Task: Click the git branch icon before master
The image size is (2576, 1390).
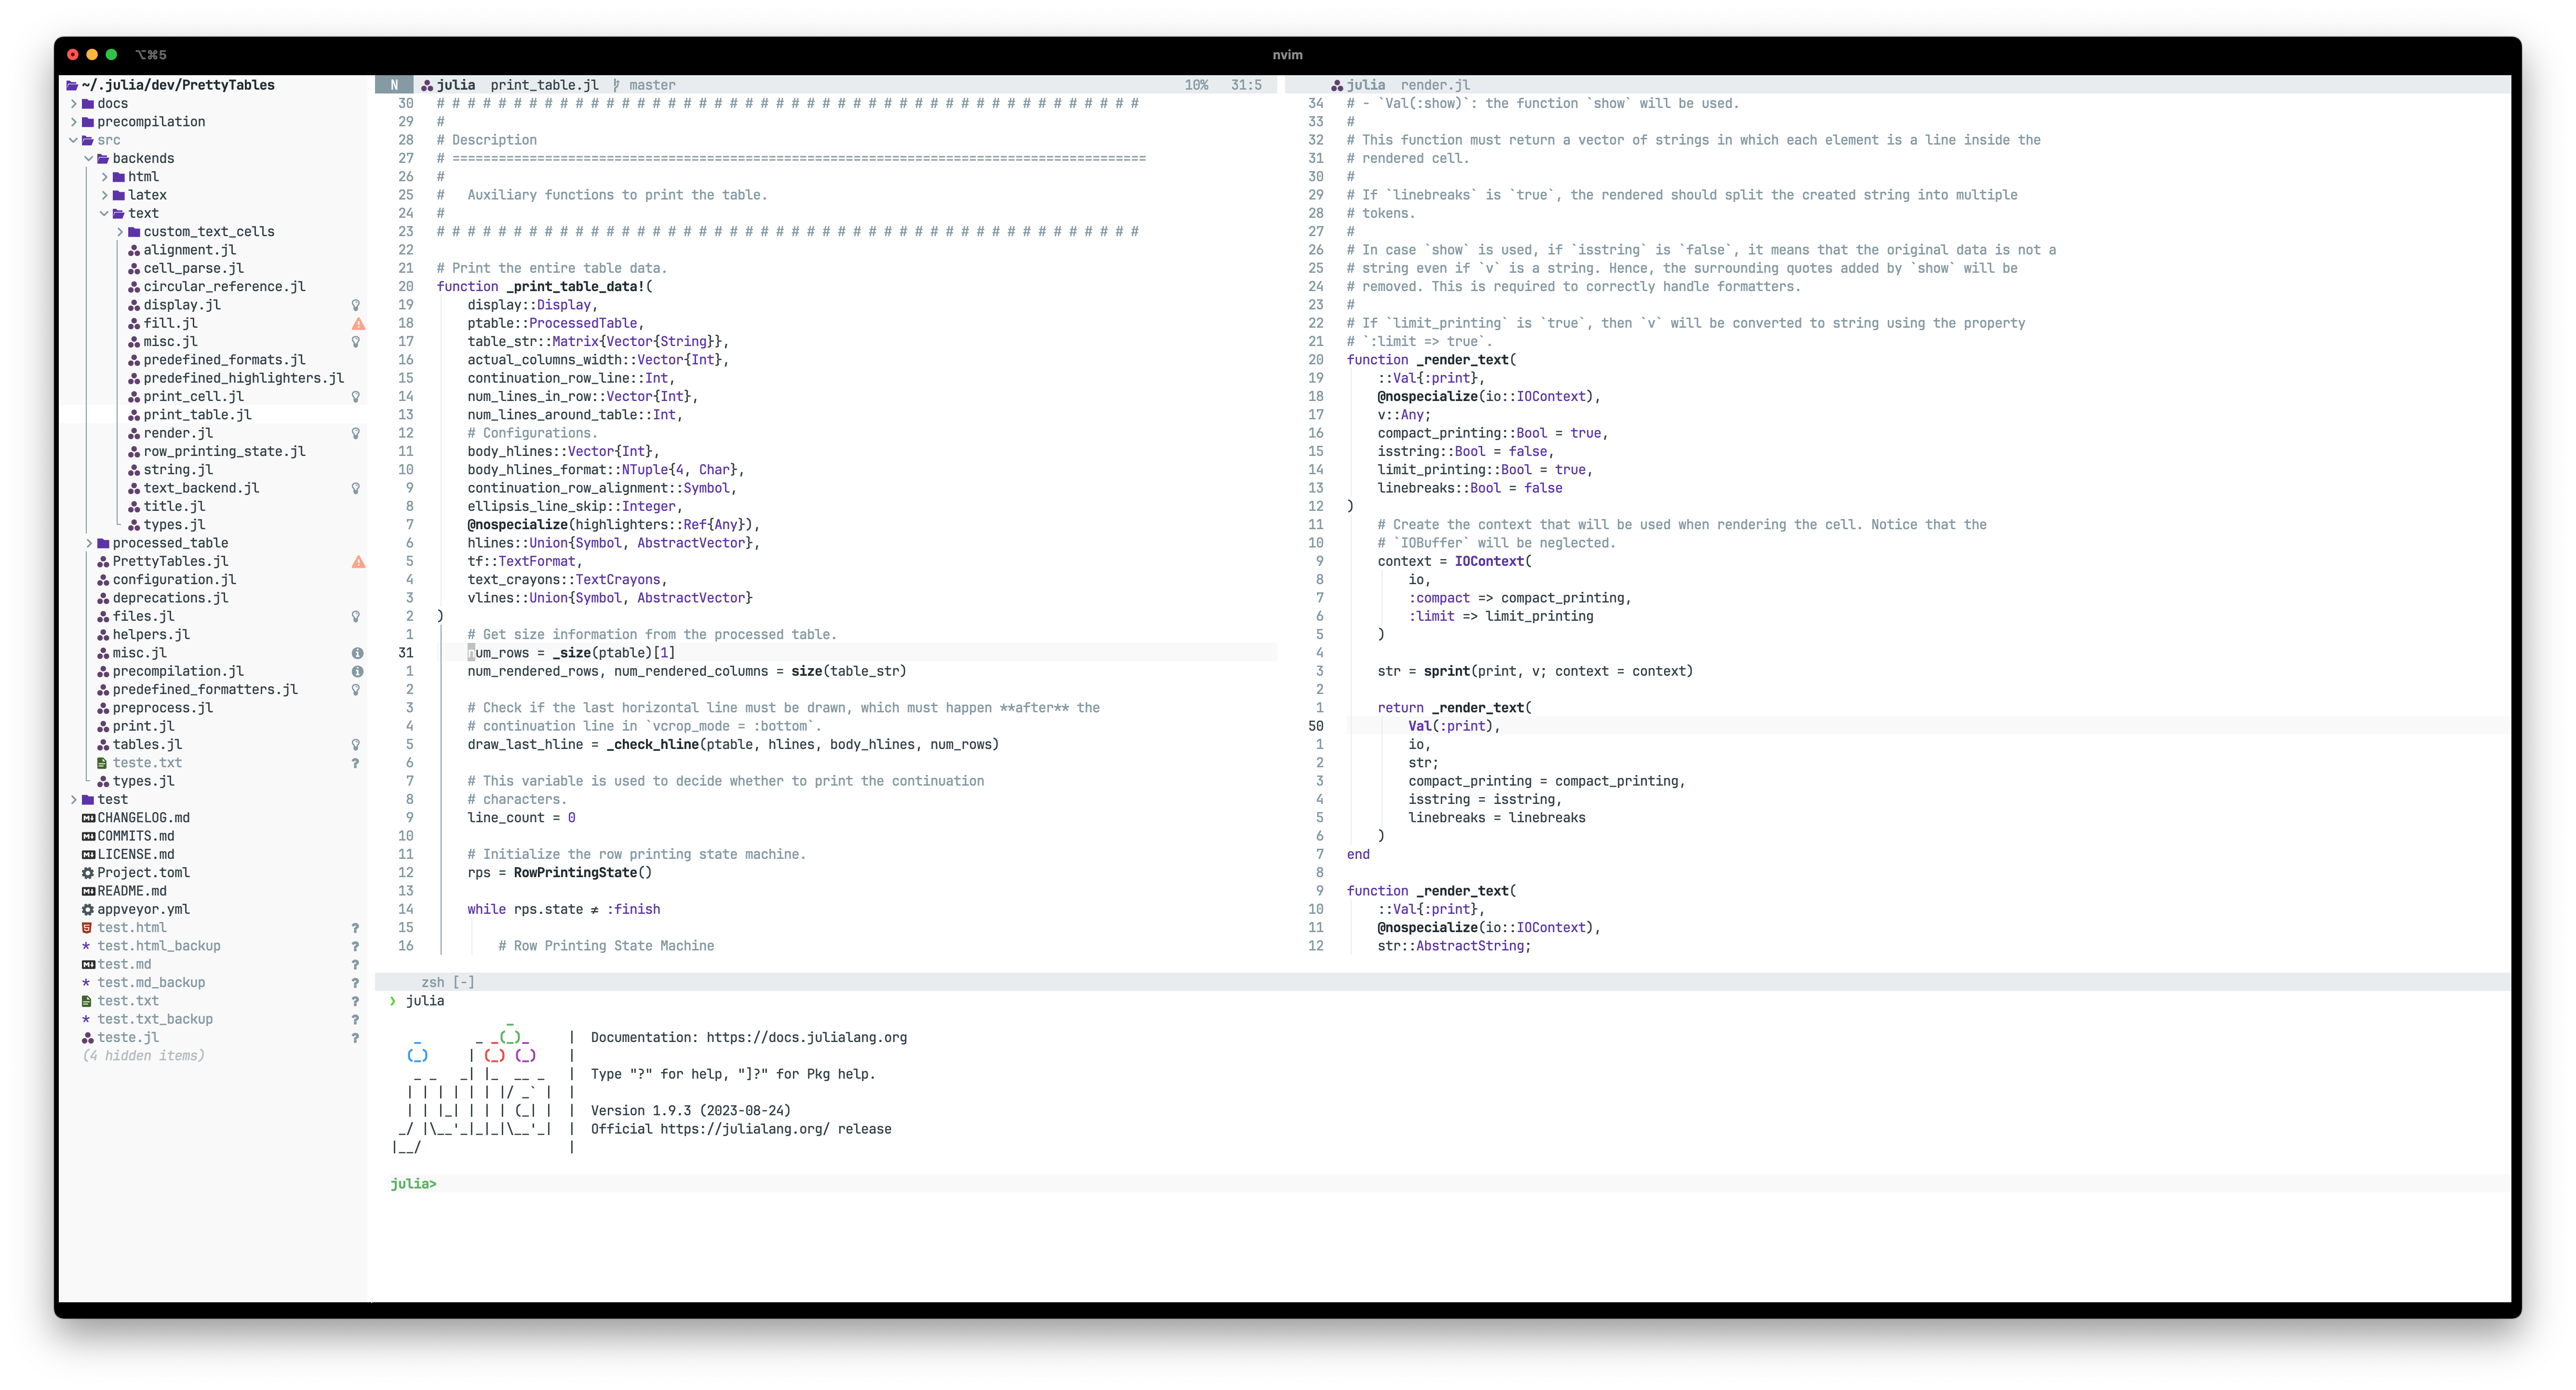Action: (x=616, y=85)
